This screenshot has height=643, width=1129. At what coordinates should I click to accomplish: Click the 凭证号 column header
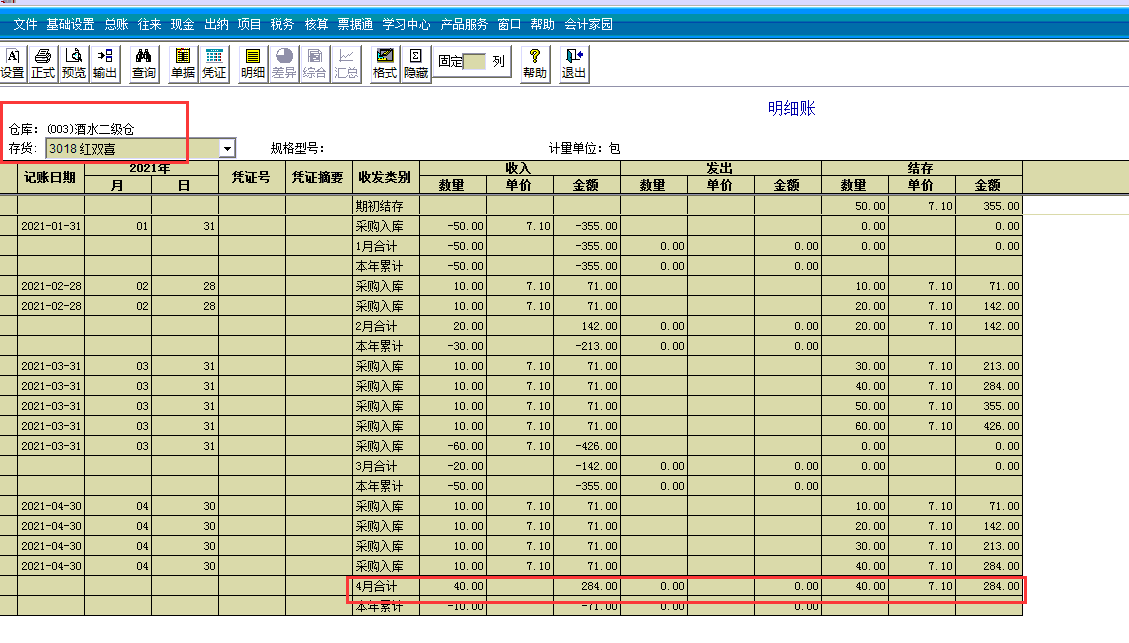tap(251, 177)
